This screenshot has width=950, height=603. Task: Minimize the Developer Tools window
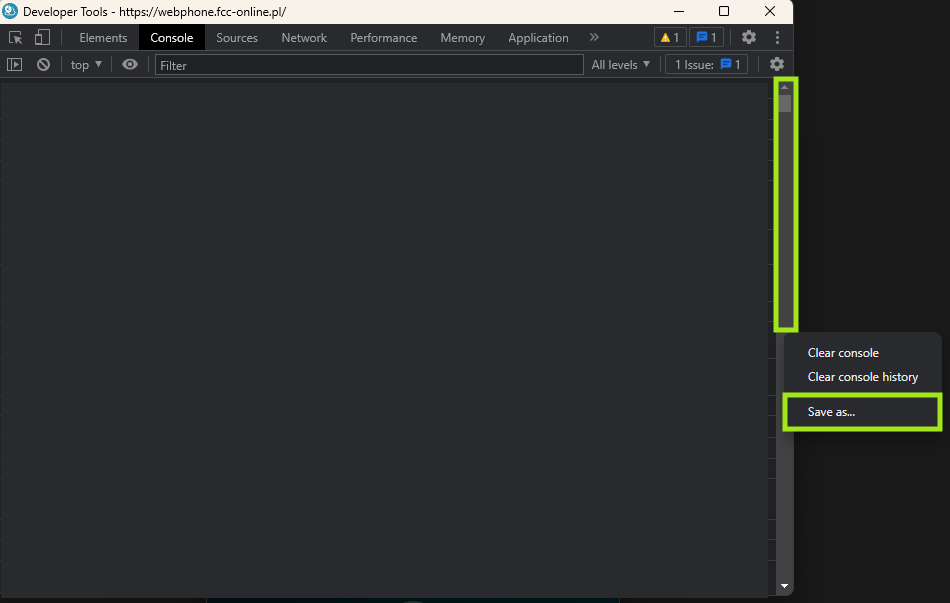pyautogui.click(x=679, y=12)
